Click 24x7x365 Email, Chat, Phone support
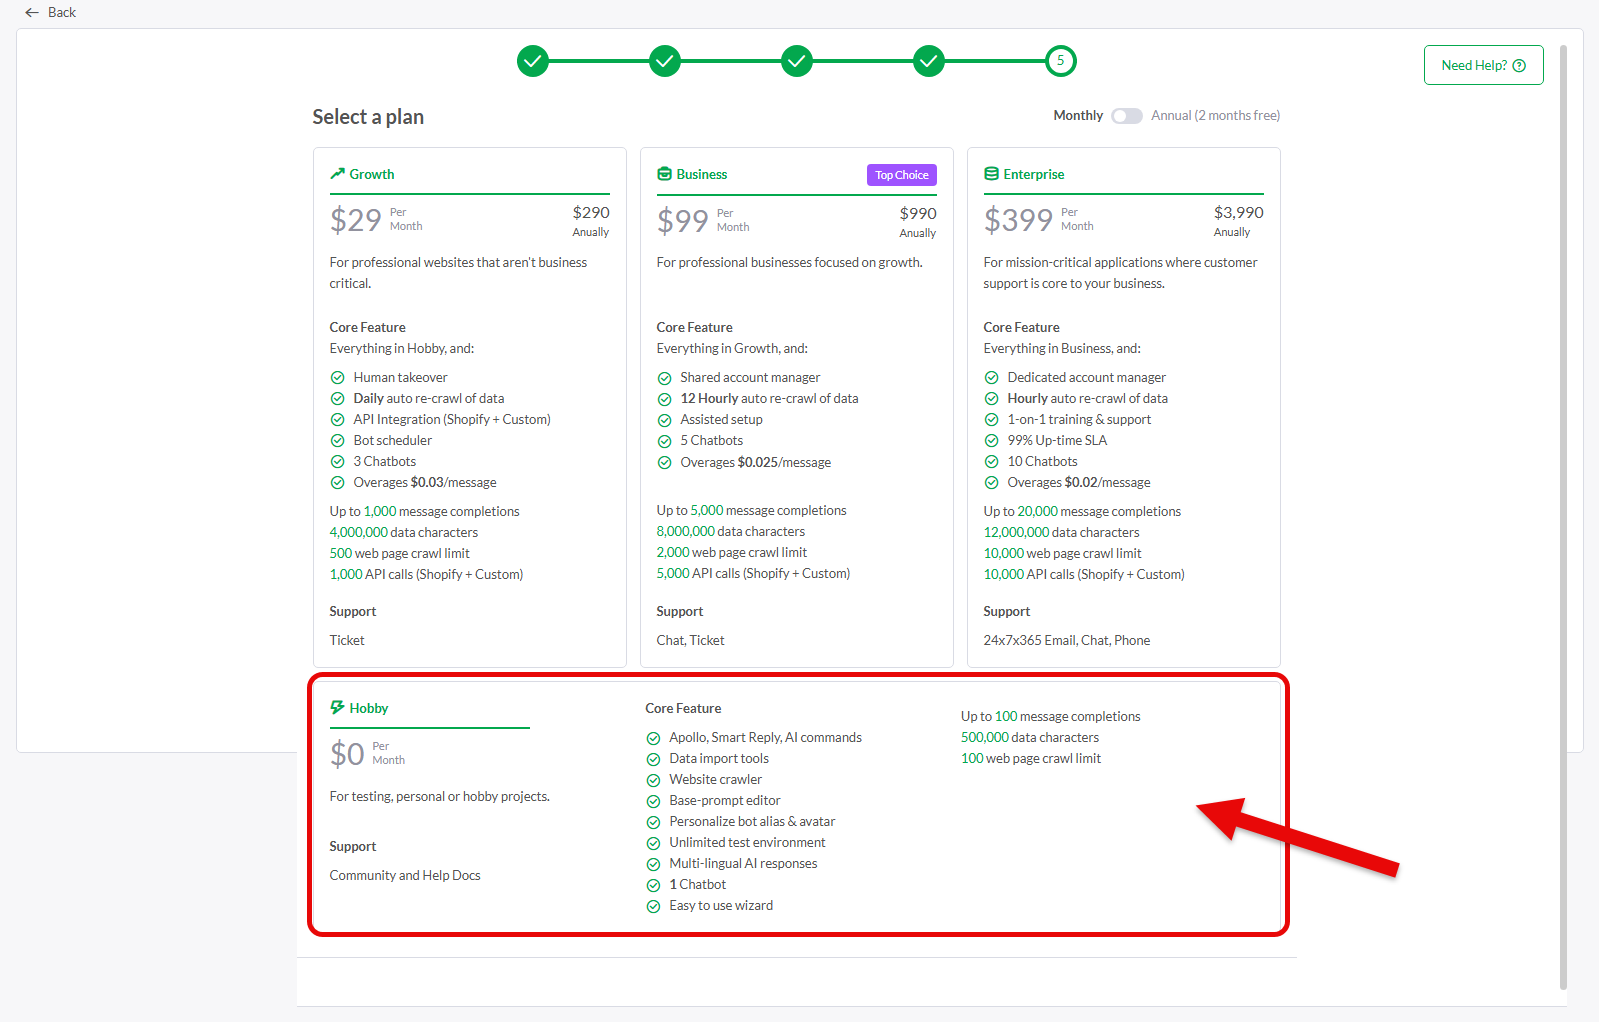Screen dimensions: 1599x1022 [1067, 640]
